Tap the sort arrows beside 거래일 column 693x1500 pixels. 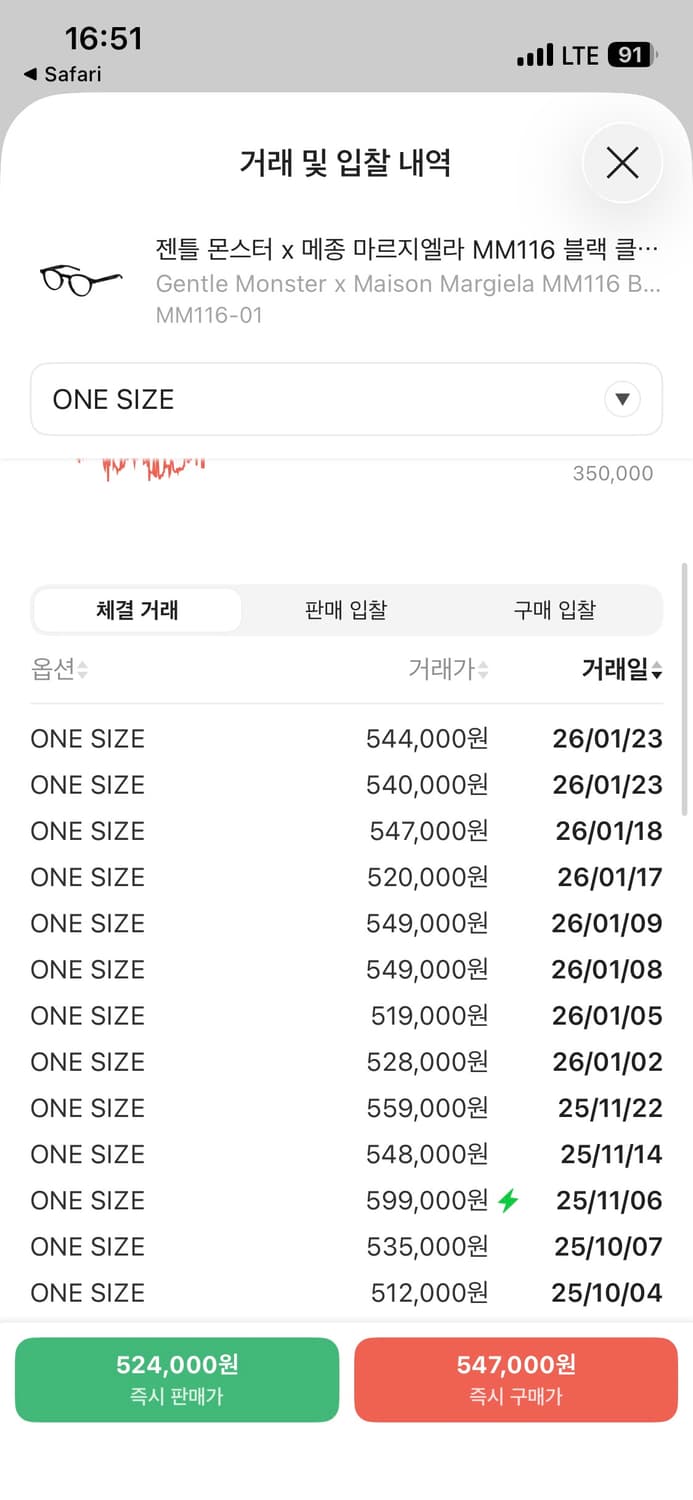point(659,671)
